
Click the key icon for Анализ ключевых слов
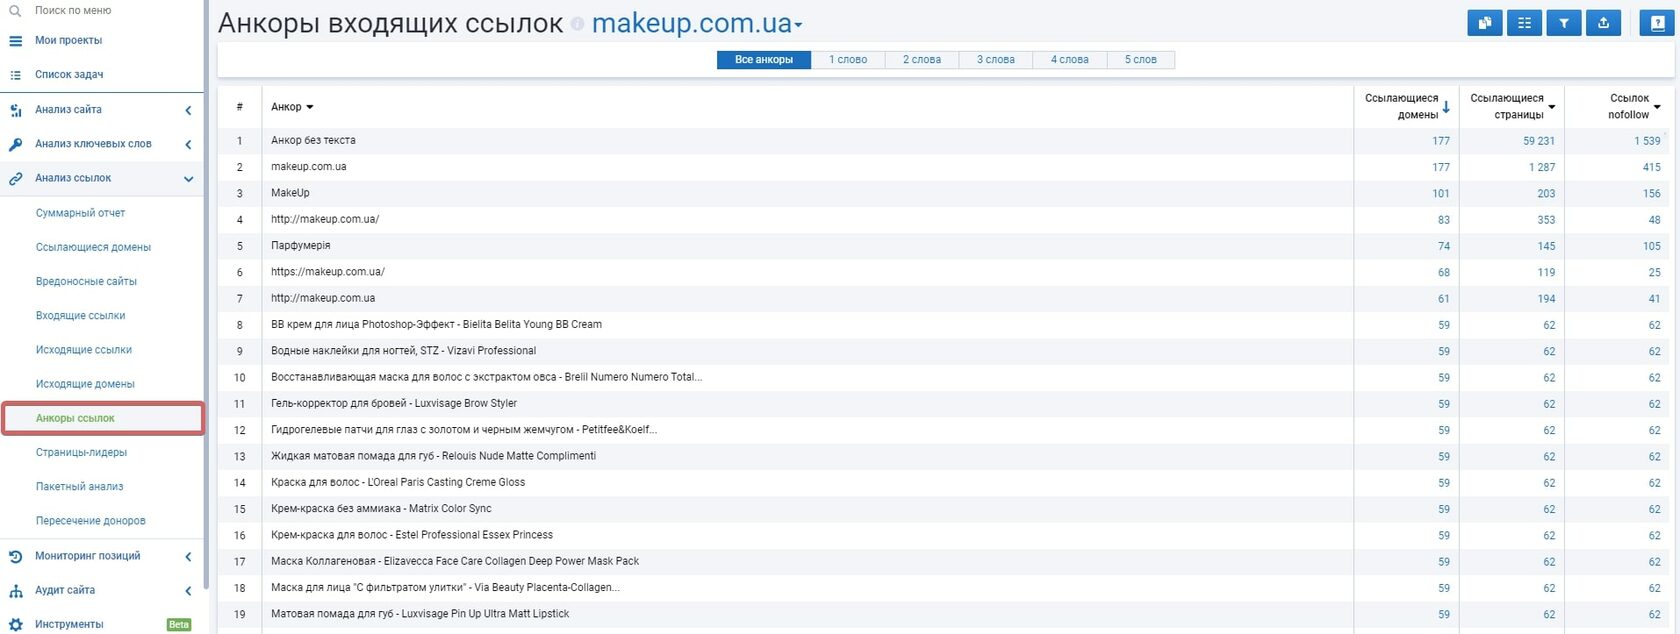[15, 144]
